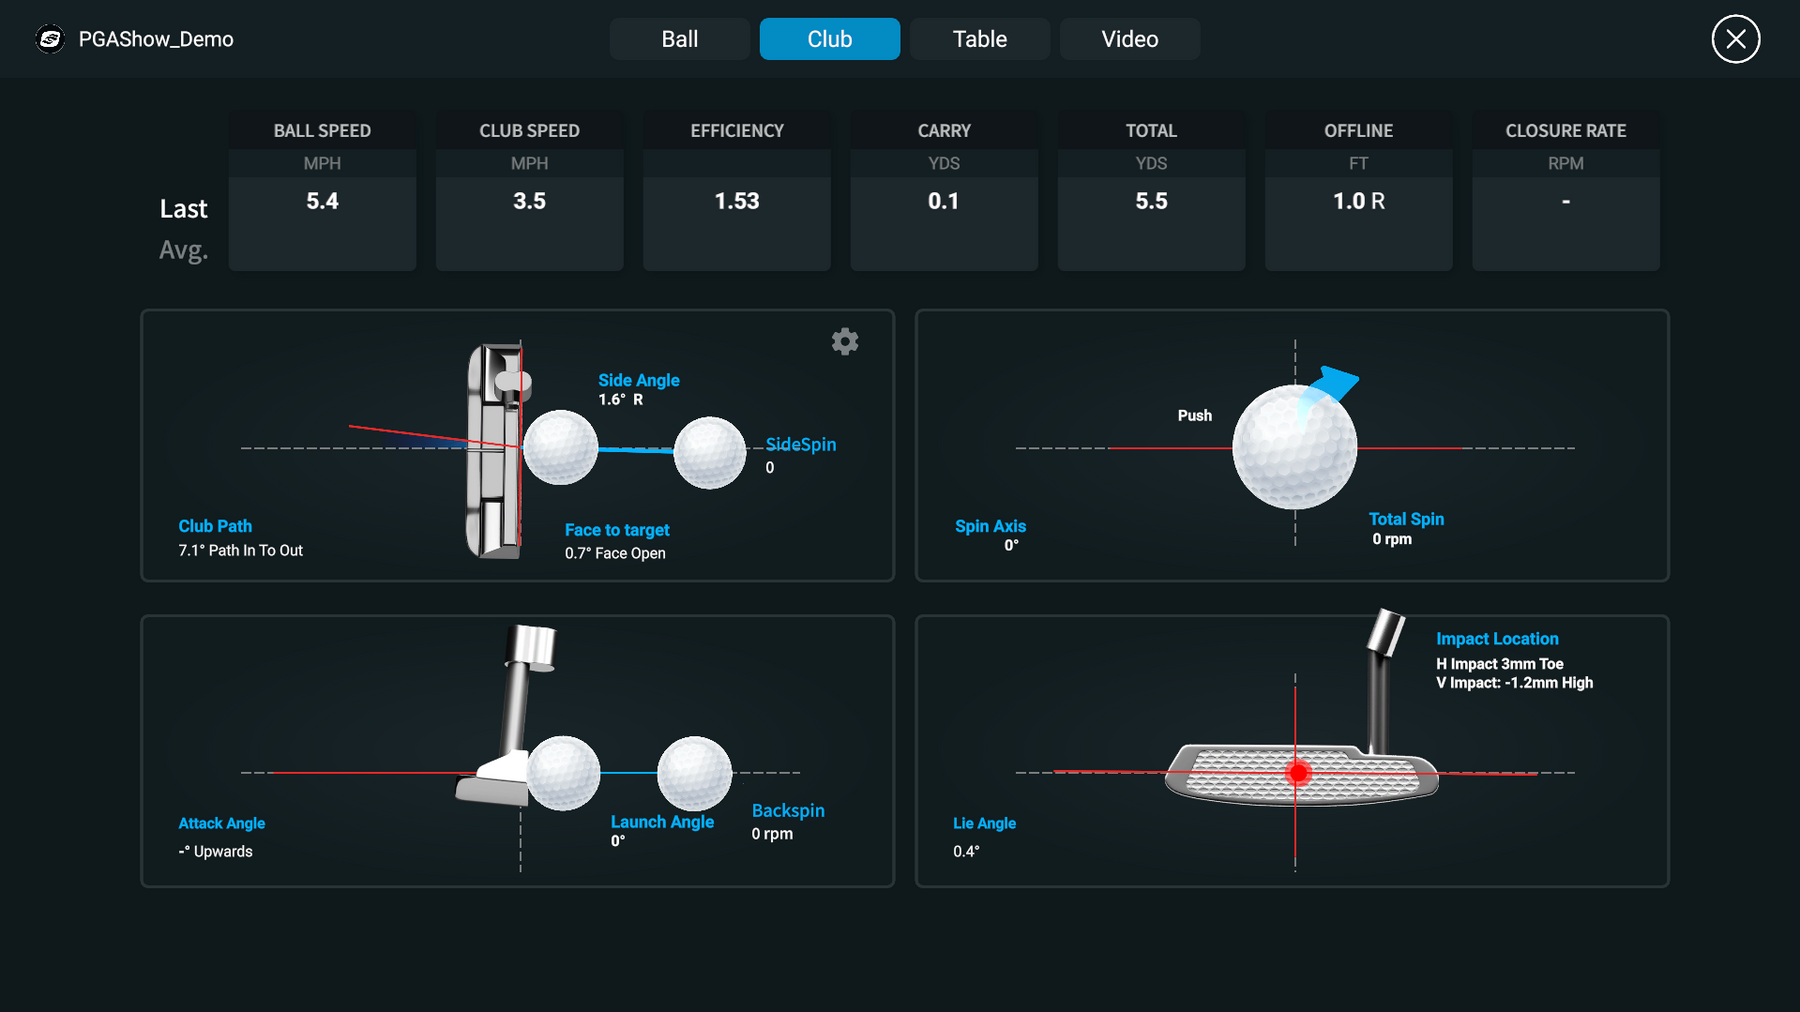The width and height of the screenshot is (1800, 1012).
Task: Switch to the Ball tab
Action: click(679, 39)
